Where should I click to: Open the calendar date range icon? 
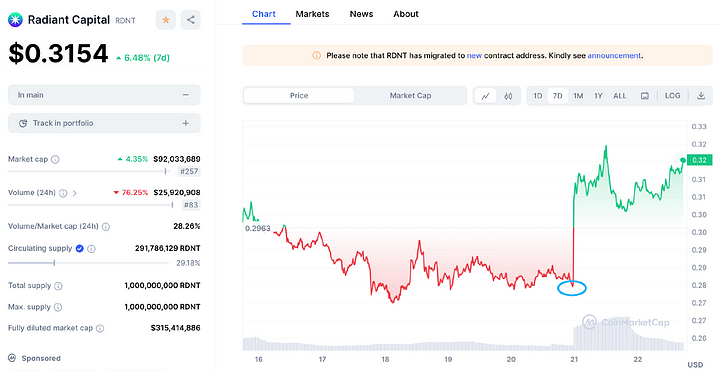645,96
